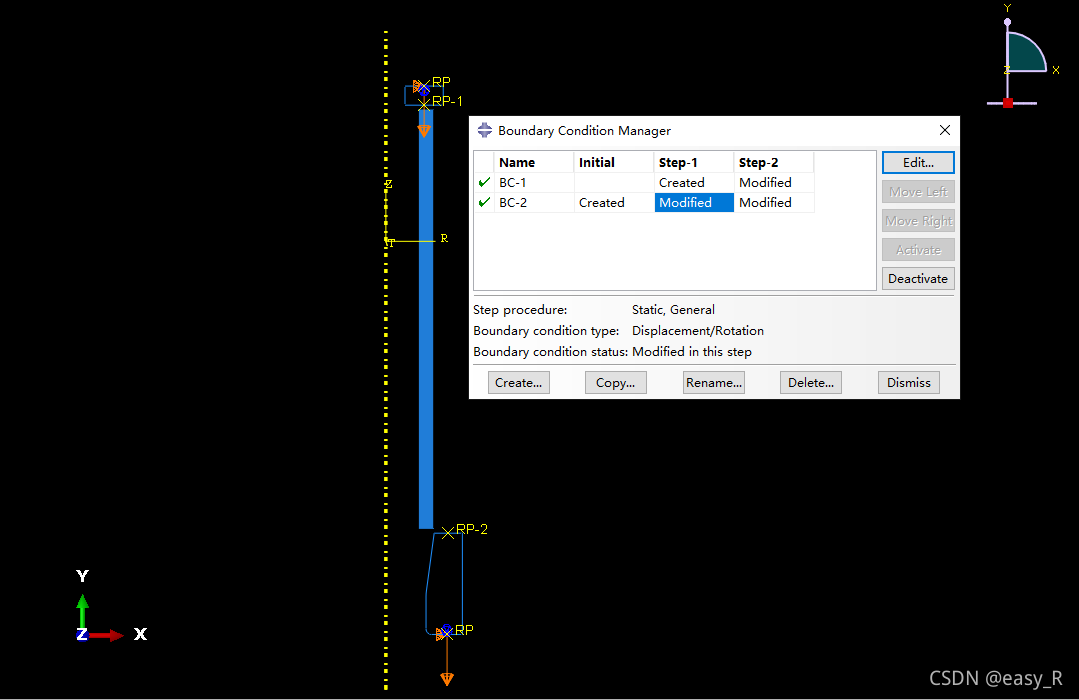This screenshot has width=1079, height=700.
Task: Toggle the green checkmark for BC-2
Action: tap(484, 203)
